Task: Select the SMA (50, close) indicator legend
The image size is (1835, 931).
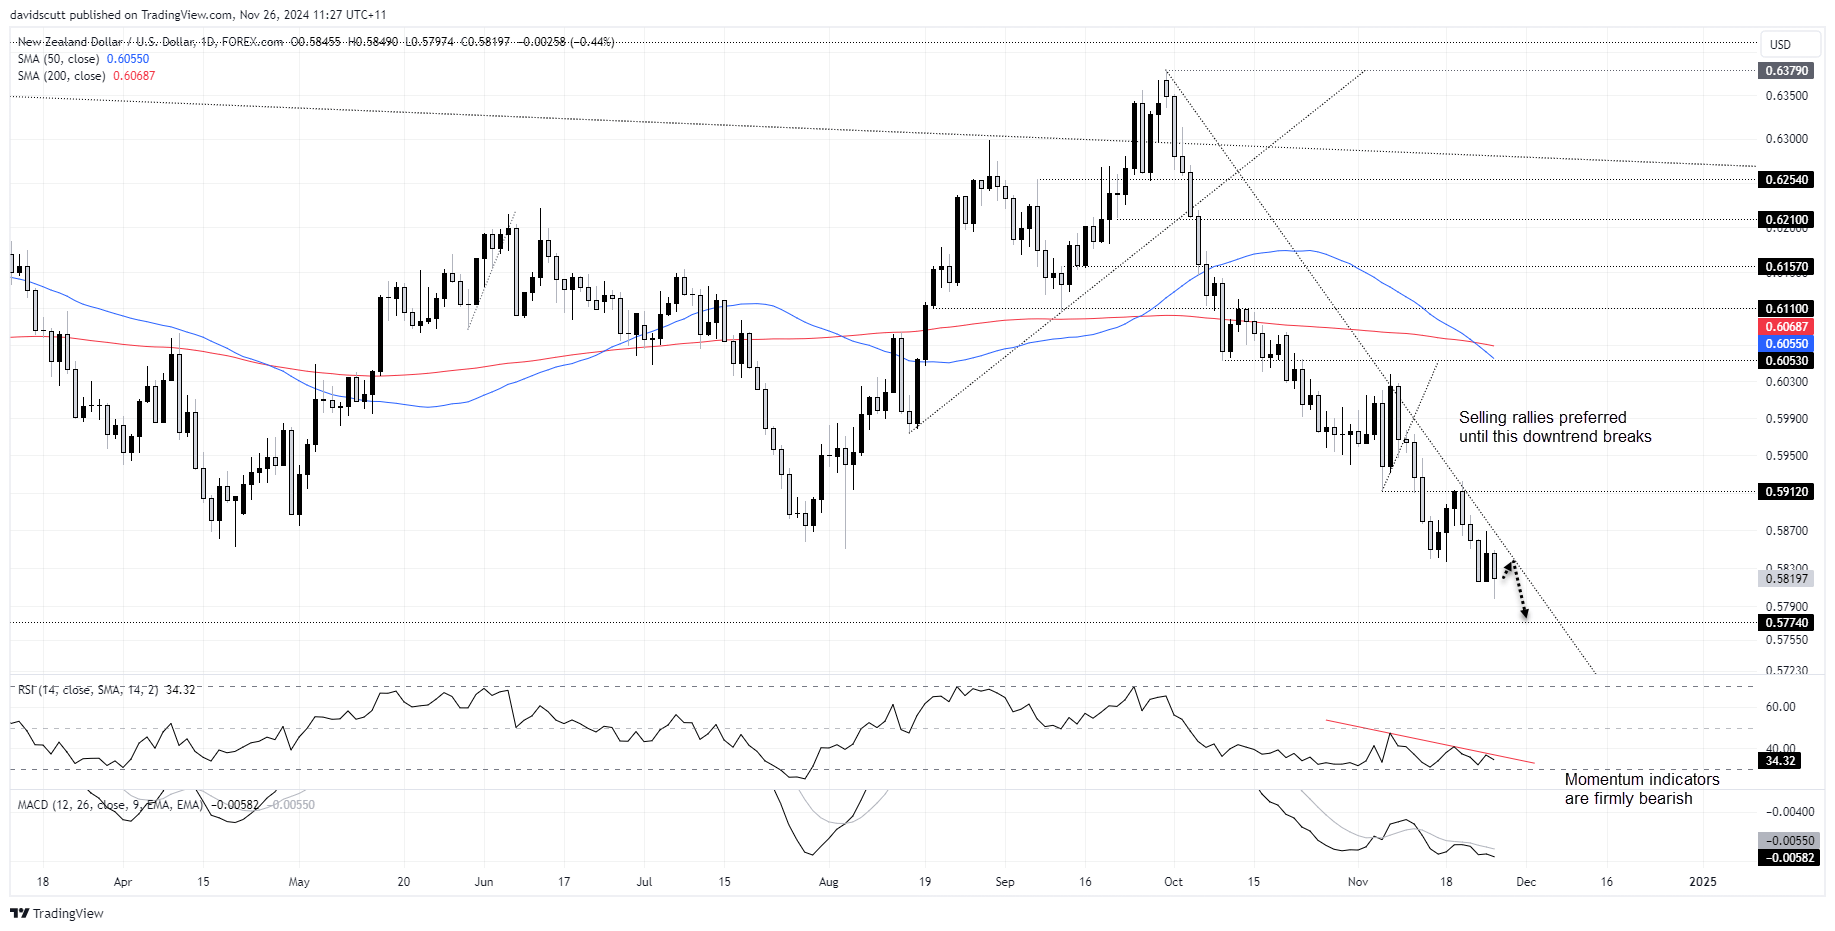Action: [58, 59]
